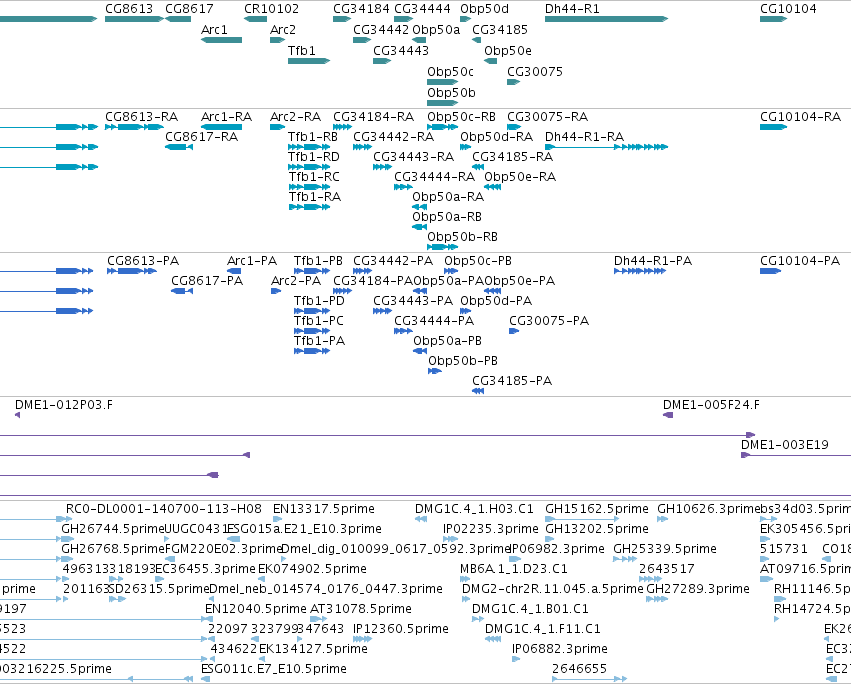
Task: Select transcript CG34184-RA
Action: tap(342, 127)
